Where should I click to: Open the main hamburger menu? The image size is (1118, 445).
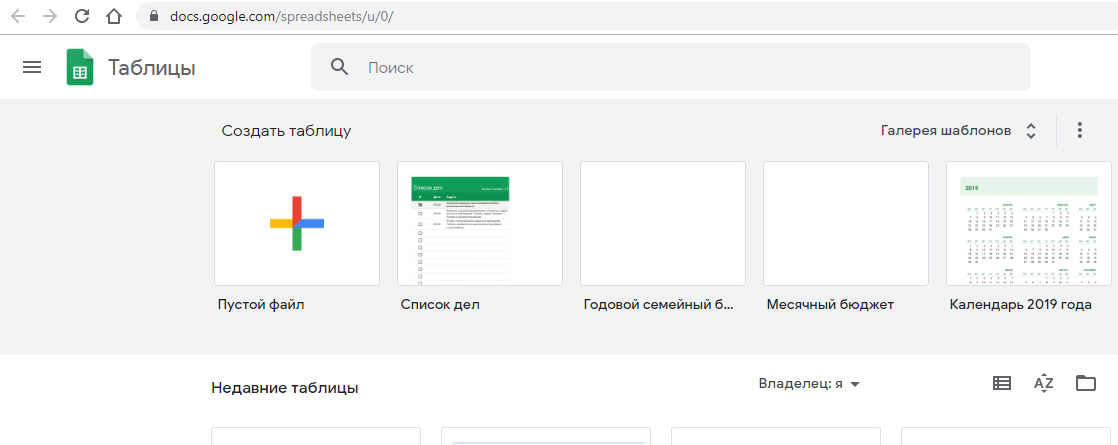coord(32,68)
